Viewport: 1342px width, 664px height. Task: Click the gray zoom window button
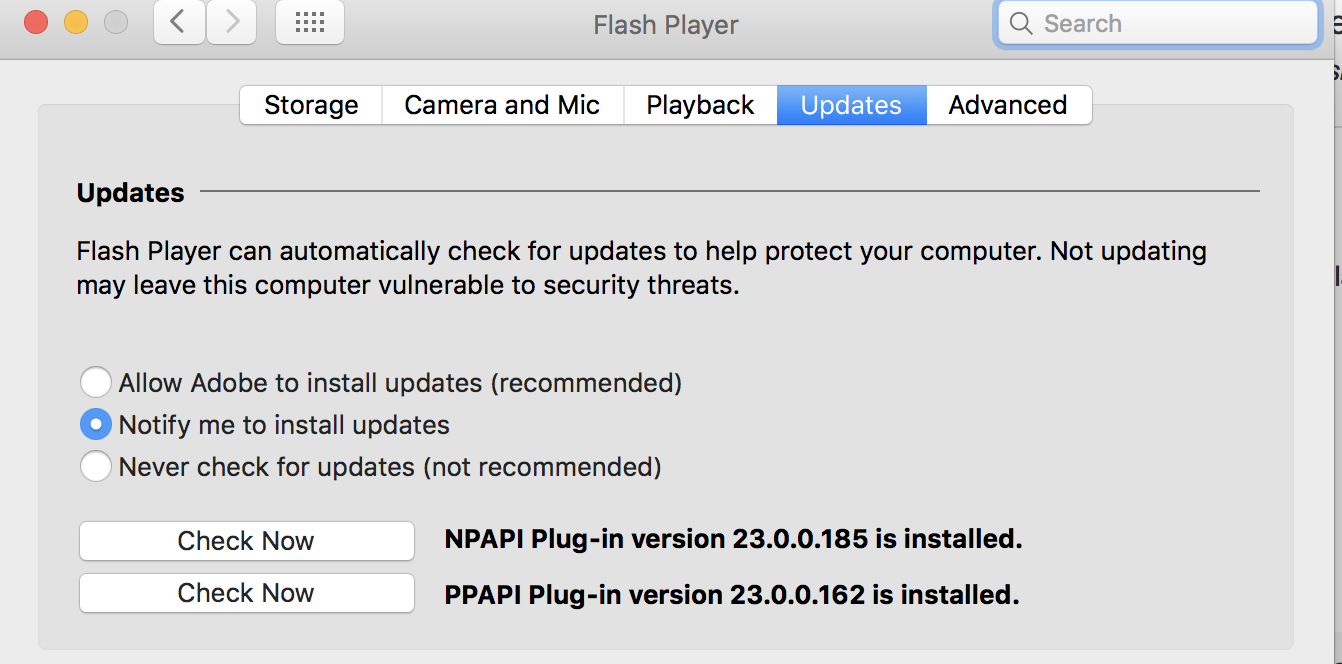[116, 22]
